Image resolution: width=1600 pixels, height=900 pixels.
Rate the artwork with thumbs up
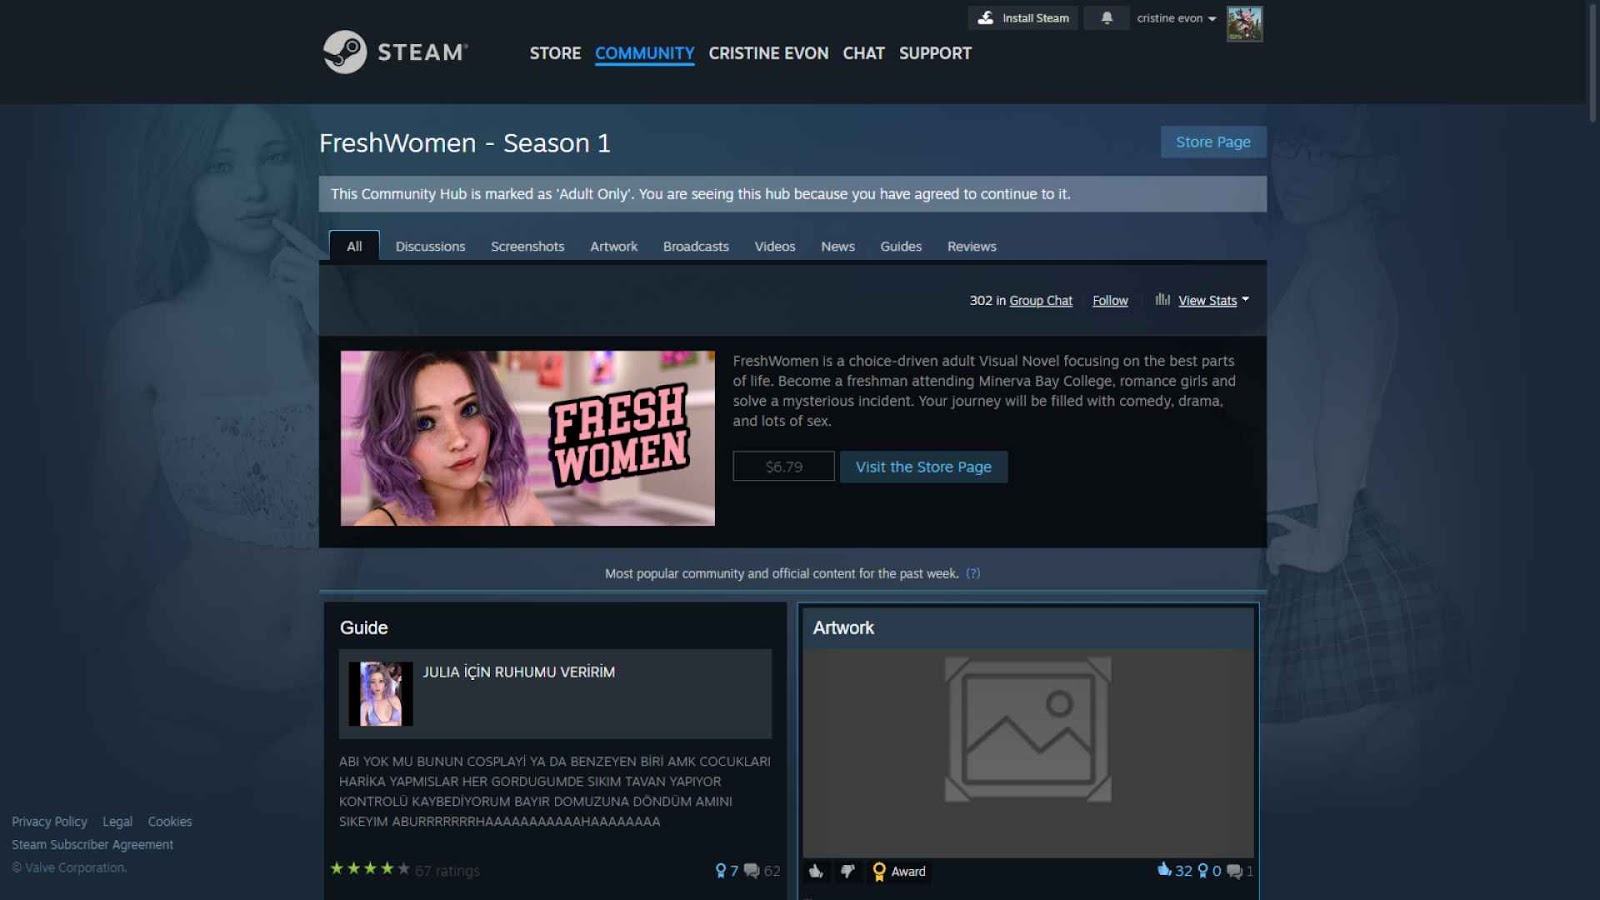click(816, 871)
